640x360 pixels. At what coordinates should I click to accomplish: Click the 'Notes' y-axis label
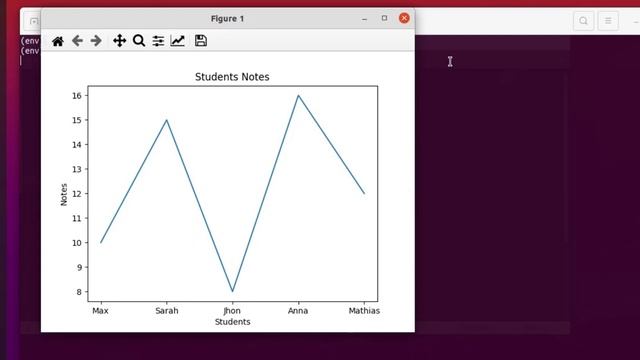tap(64, 195)
